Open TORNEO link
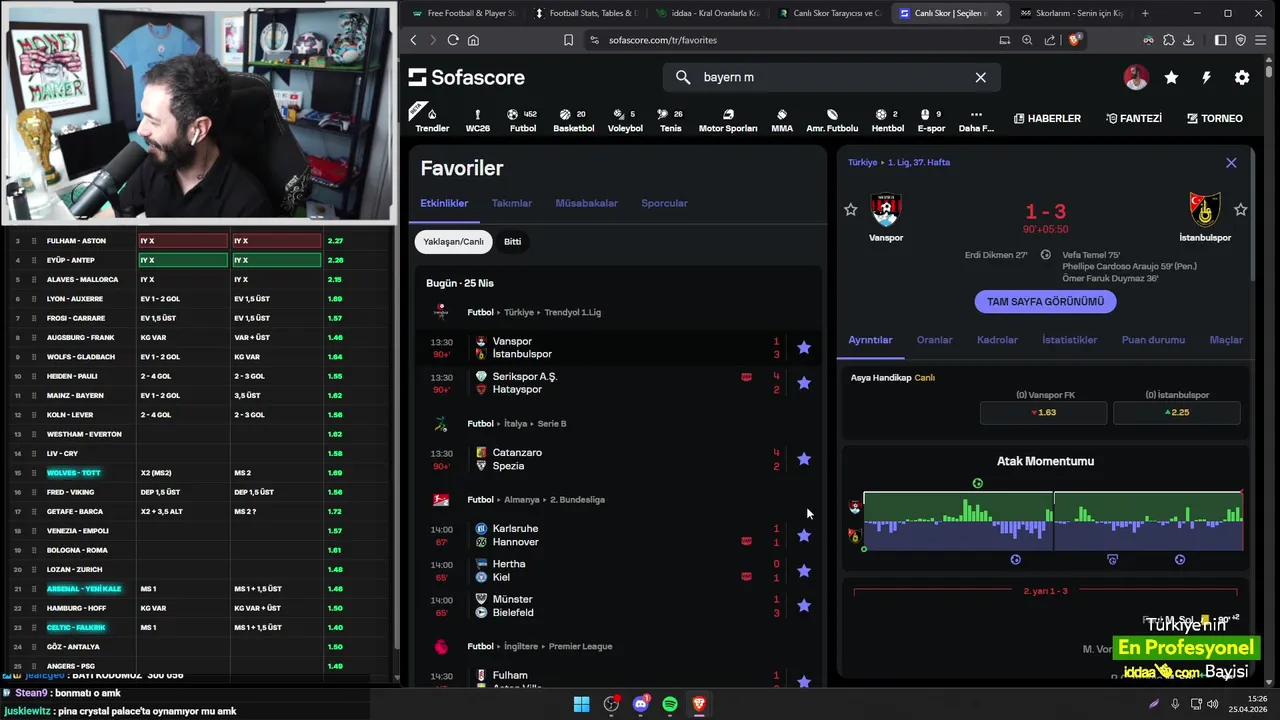The height and width of the screenshot is (720, 1280). coord(1215,118)
